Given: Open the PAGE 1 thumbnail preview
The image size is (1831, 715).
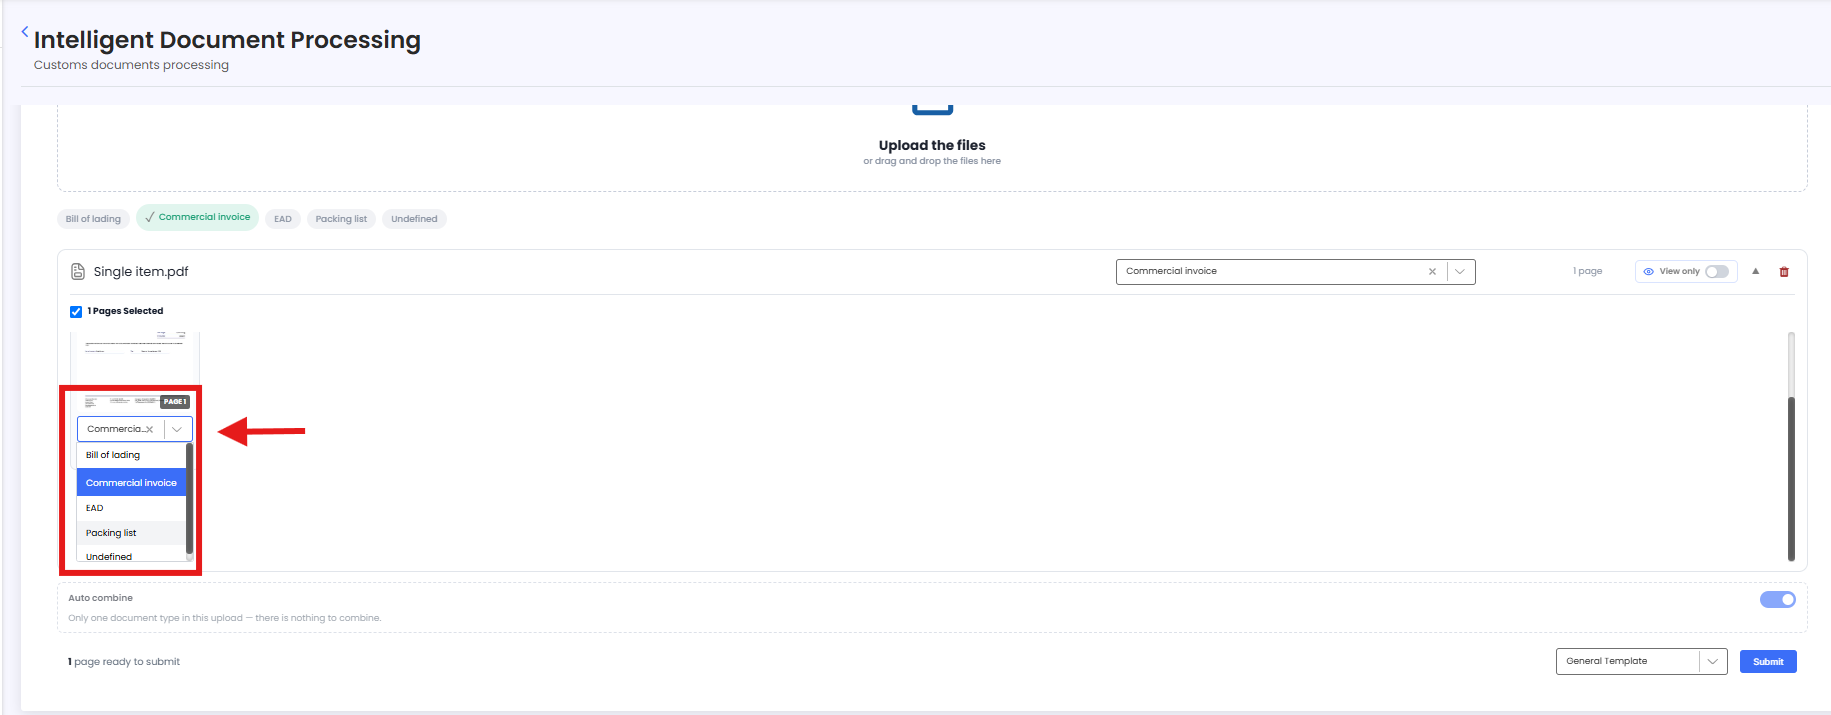Looking at the screenshot, I should point(135,401).
